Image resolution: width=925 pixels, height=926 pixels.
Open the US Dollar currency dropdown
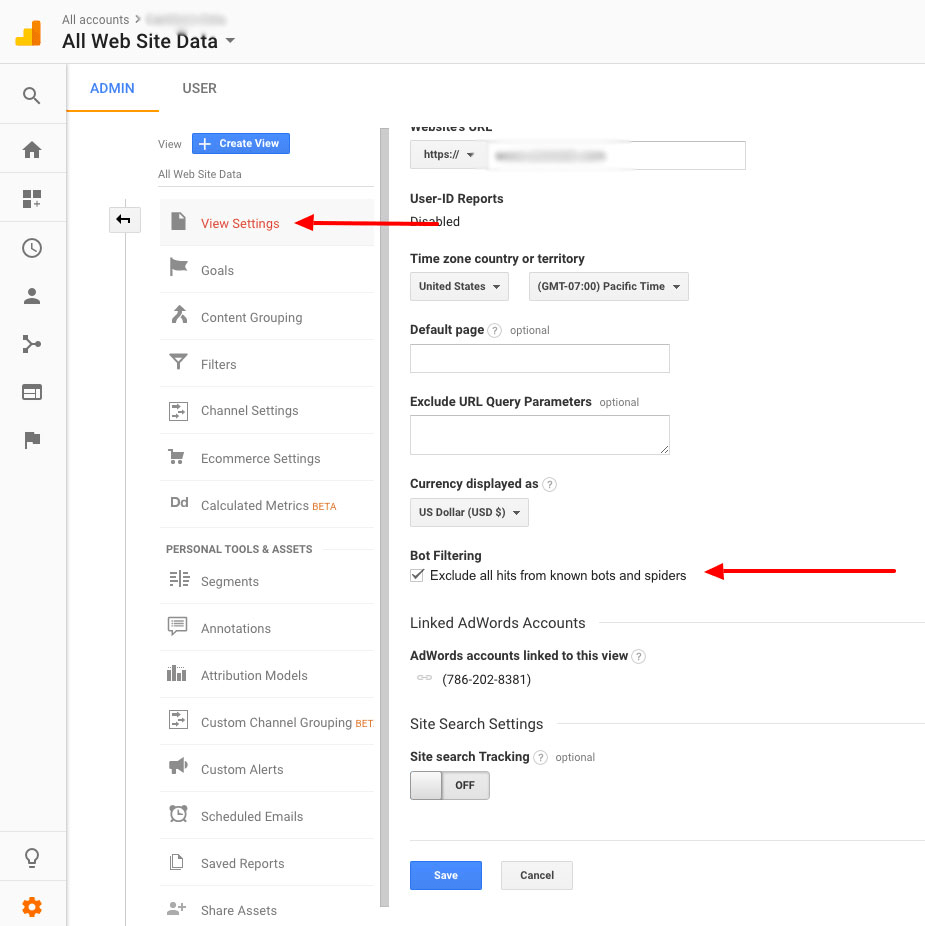pos(468,511)
